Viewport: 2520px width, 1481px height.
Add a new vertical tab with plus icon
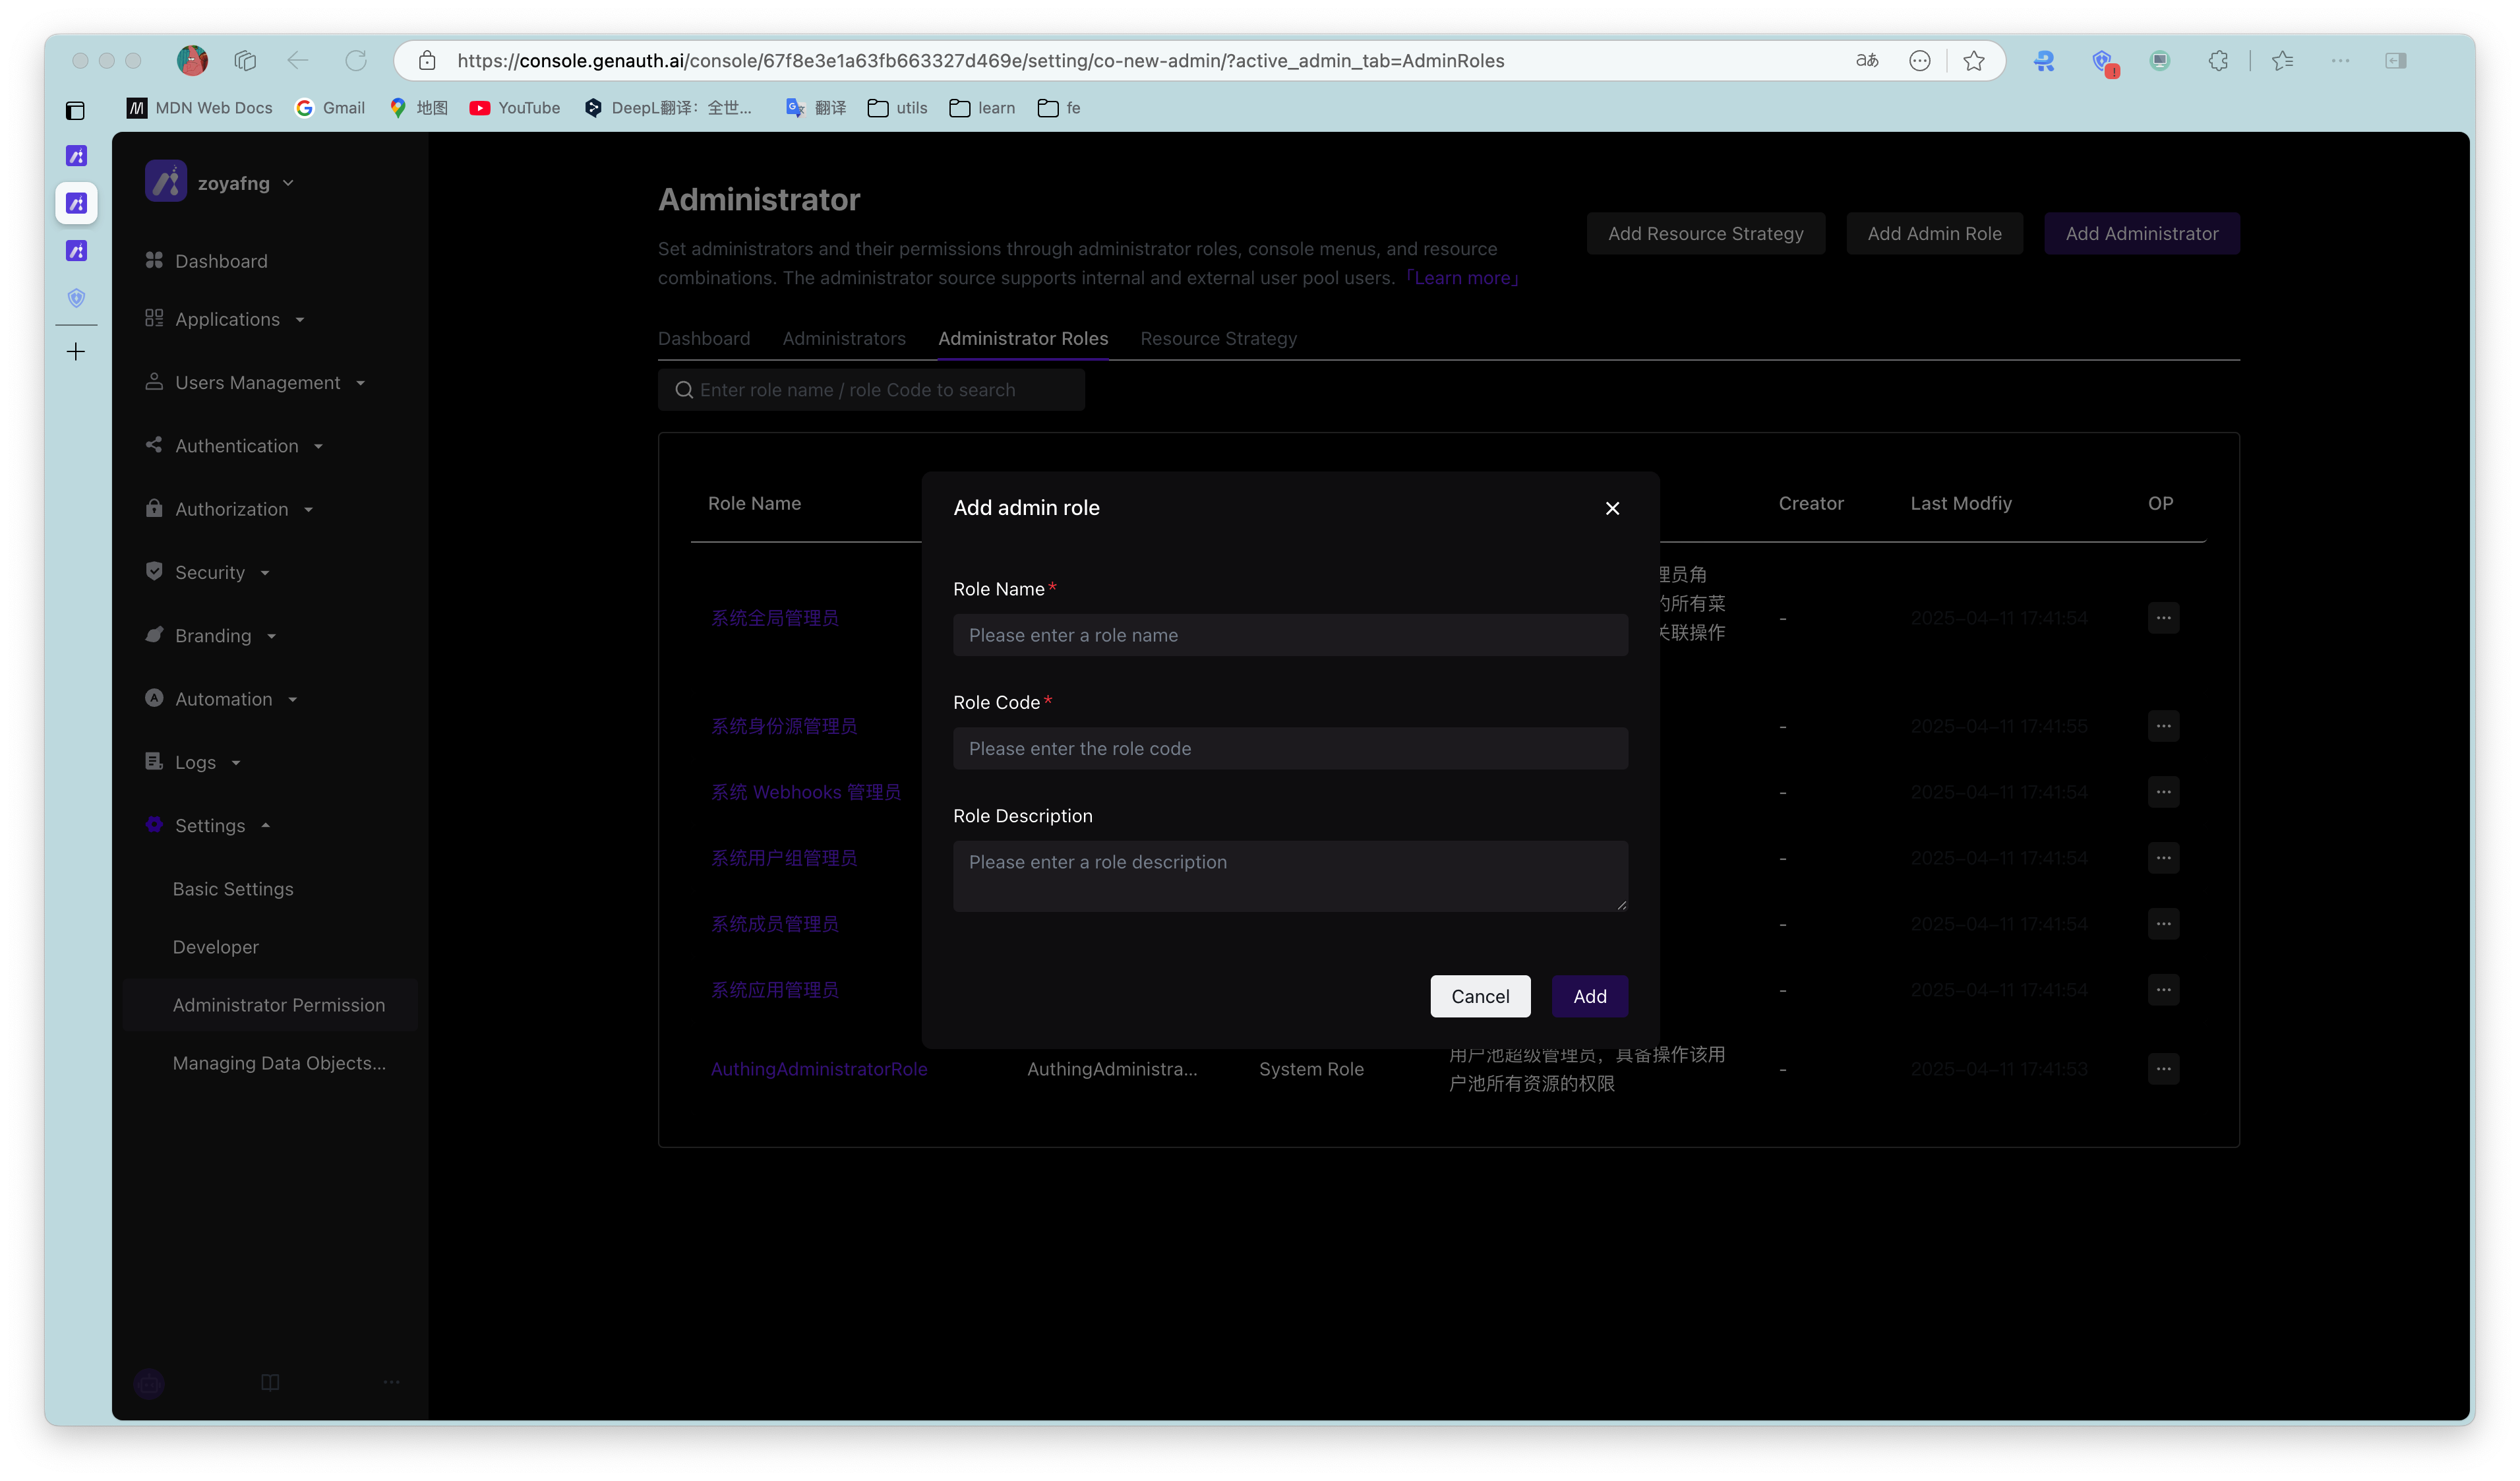point(75,351)
